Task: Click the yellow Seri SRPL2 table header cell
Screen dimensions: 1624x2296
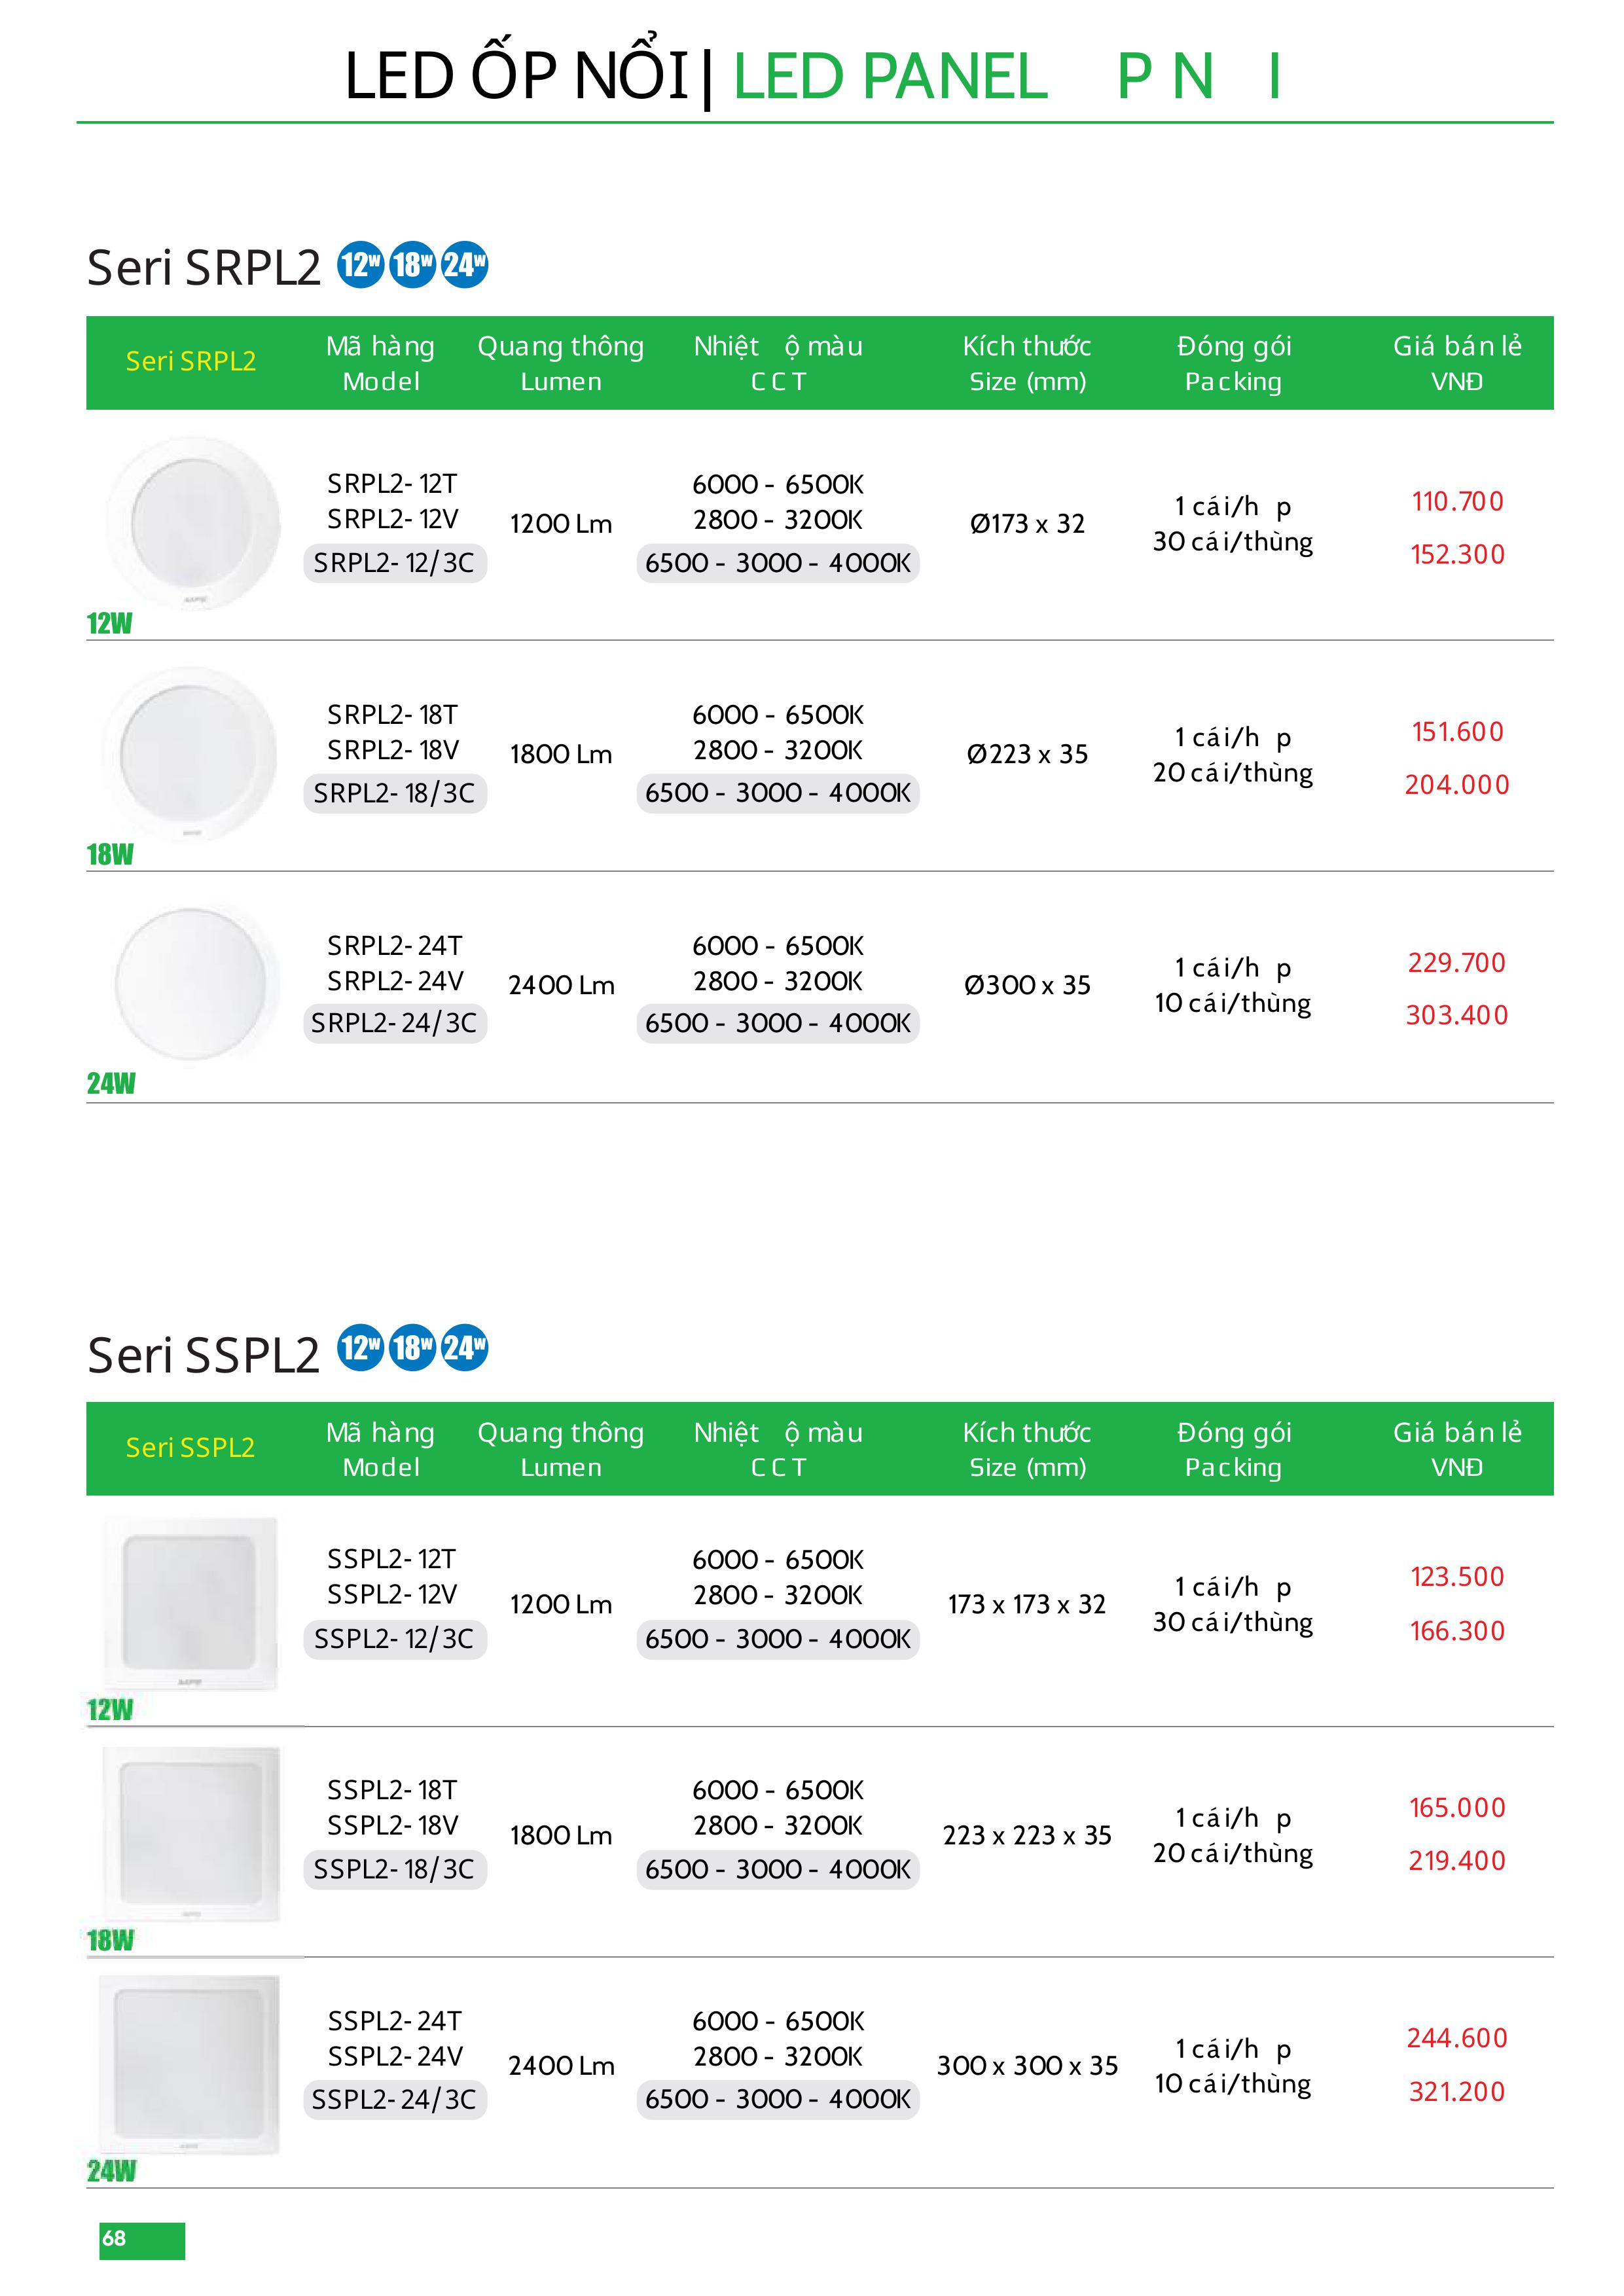Action: click(191, 361)
